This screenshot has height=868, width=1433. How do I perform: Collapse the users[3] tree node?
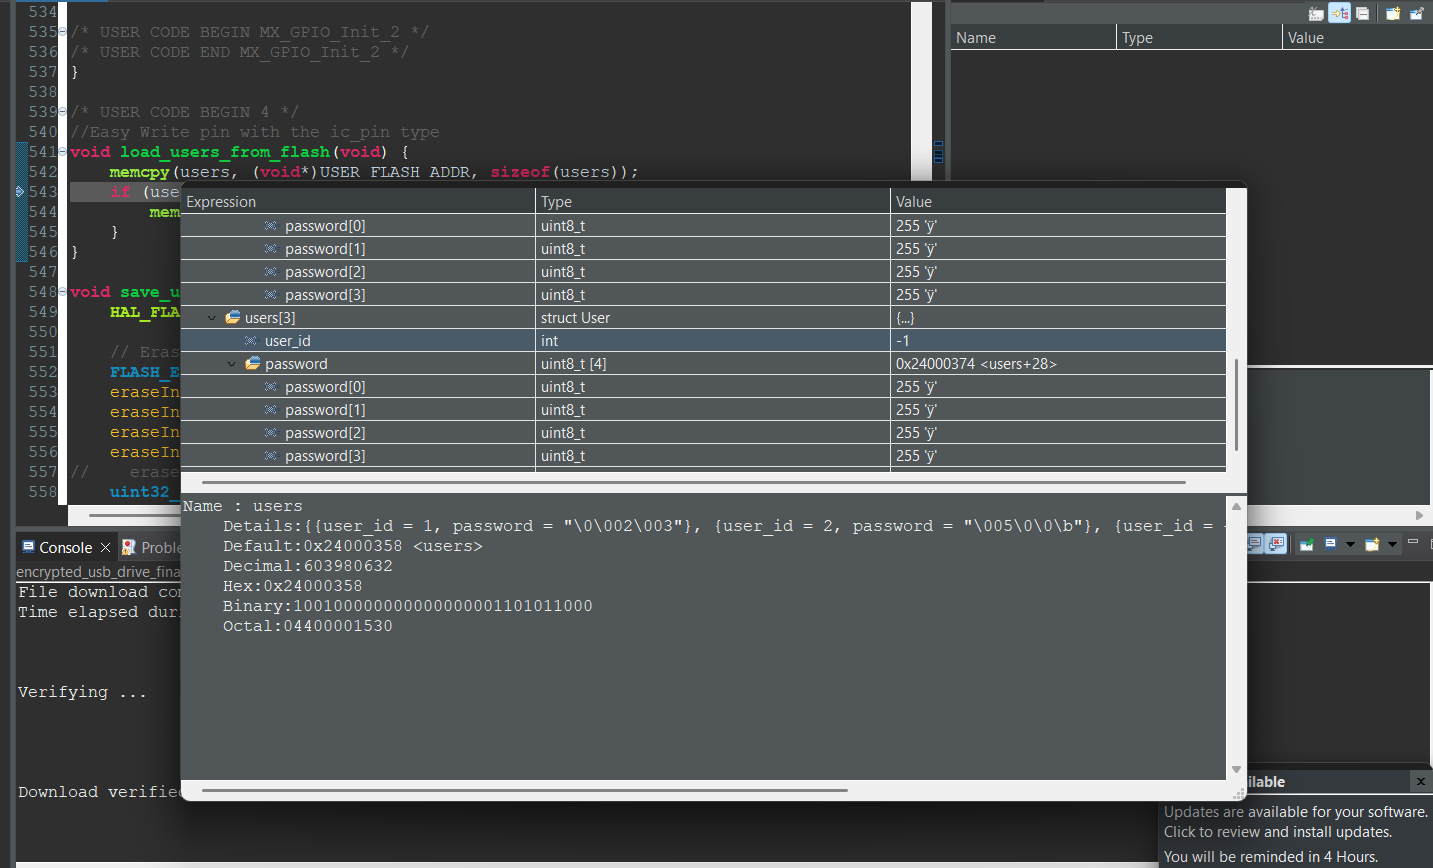[212, 318]
